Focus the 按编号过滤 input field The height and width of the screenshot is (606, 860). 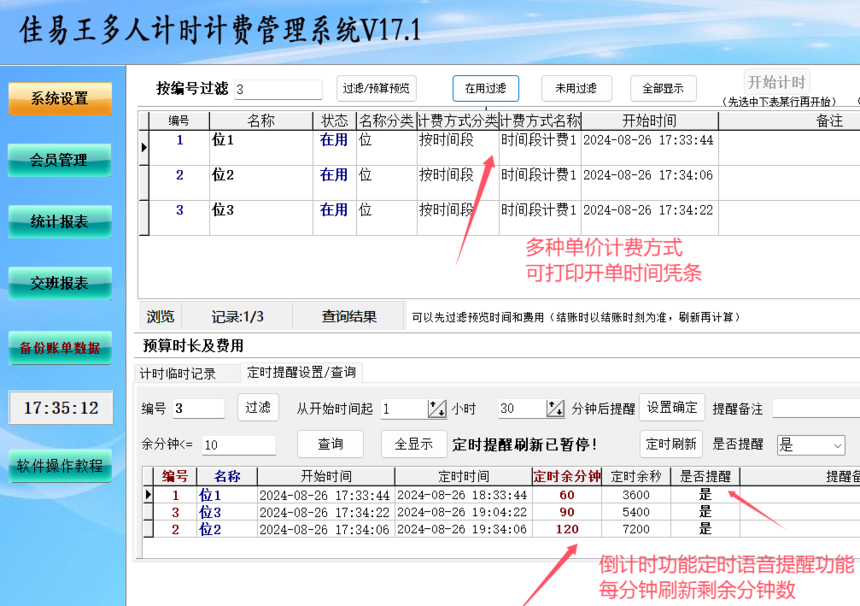pyautogui.click(x=278, y=89)
